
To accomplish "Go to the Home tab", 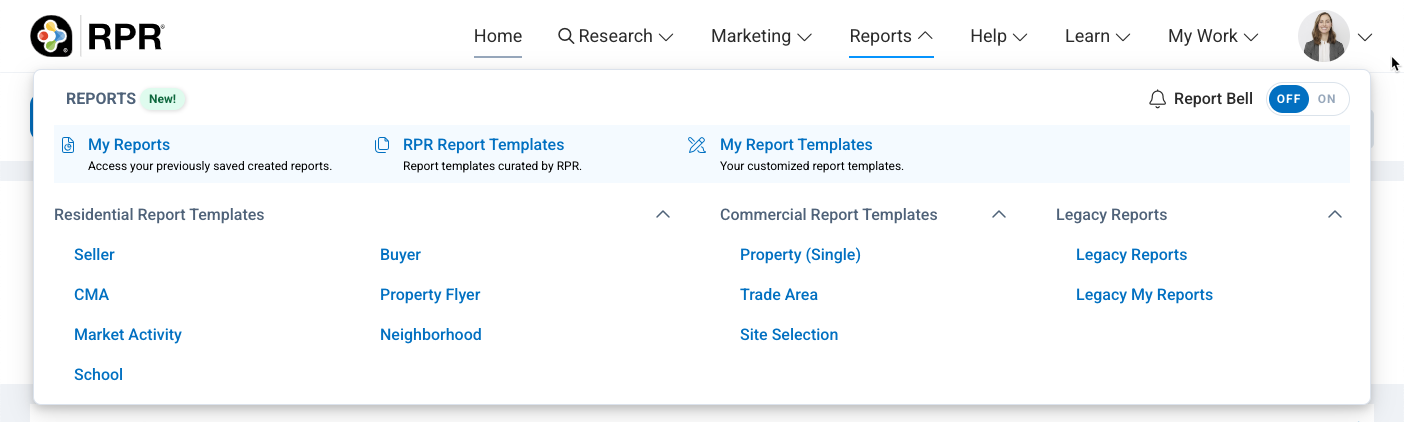I will pyautogui.click(x=497, y=36).
